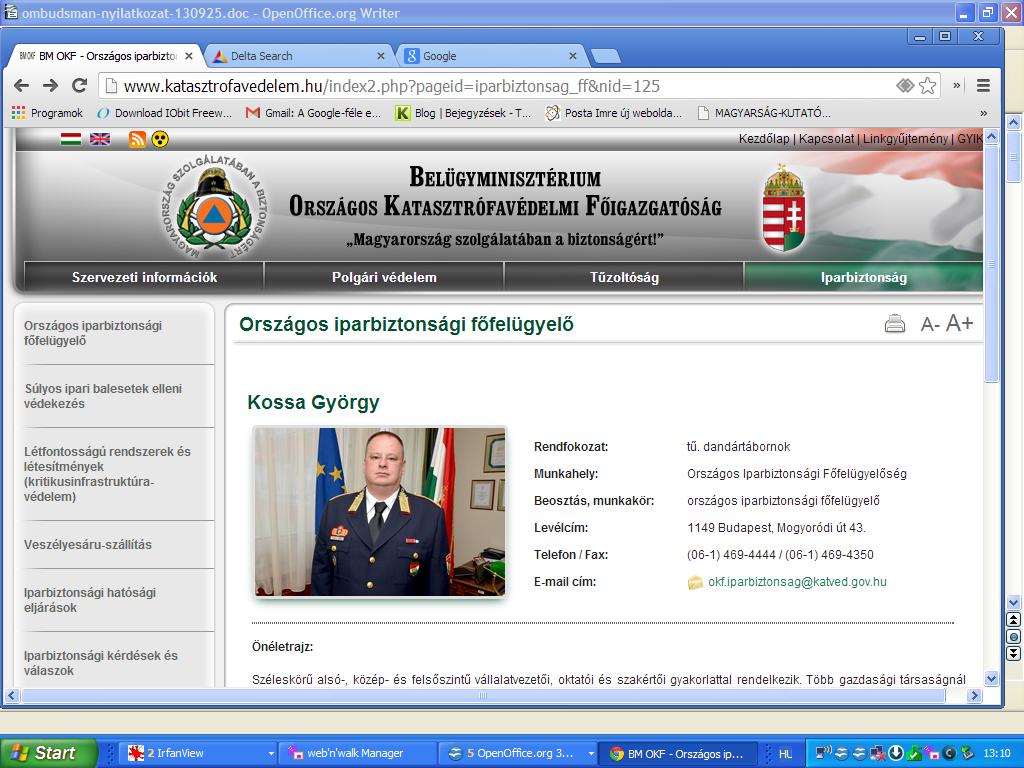
Task: Open the Gmail bookmark
Action: pos(313,113)
